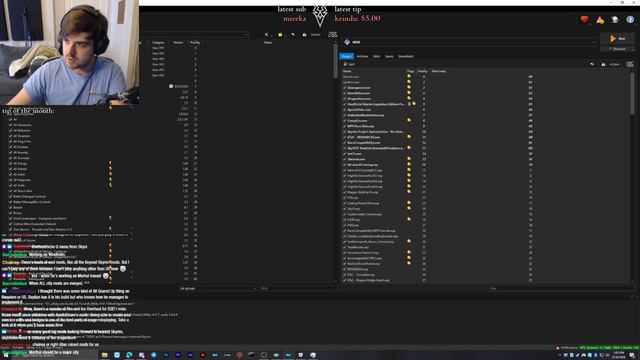Sort mod list by Priority column
The height and width of the screenshot is (360, 640).
click(195, 42)
